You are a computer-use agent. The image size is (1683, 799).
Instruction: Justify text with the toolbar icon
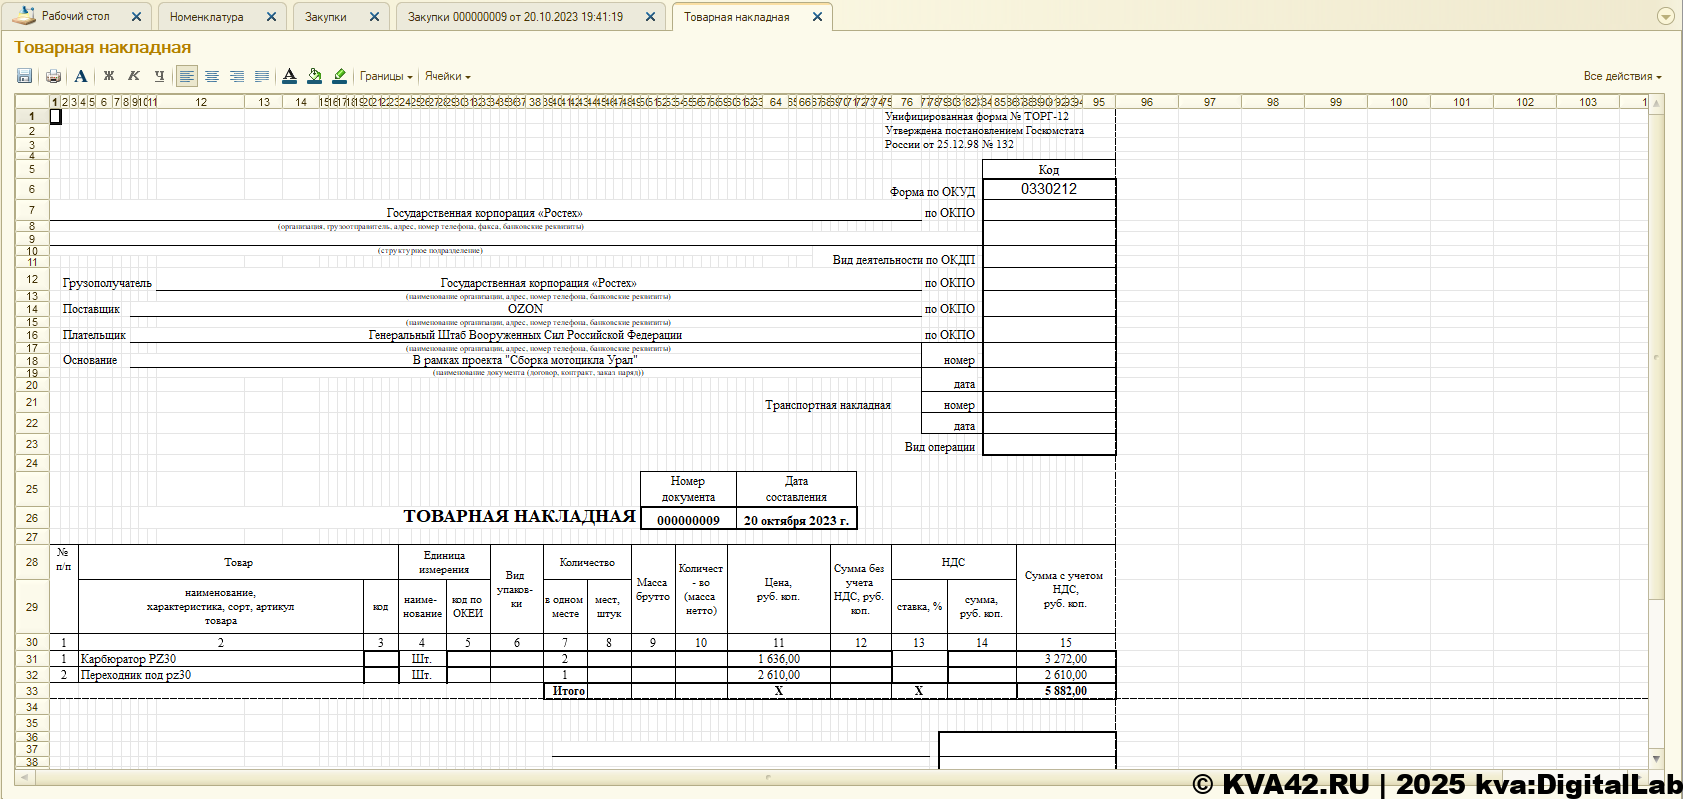[x=262, y=76]
